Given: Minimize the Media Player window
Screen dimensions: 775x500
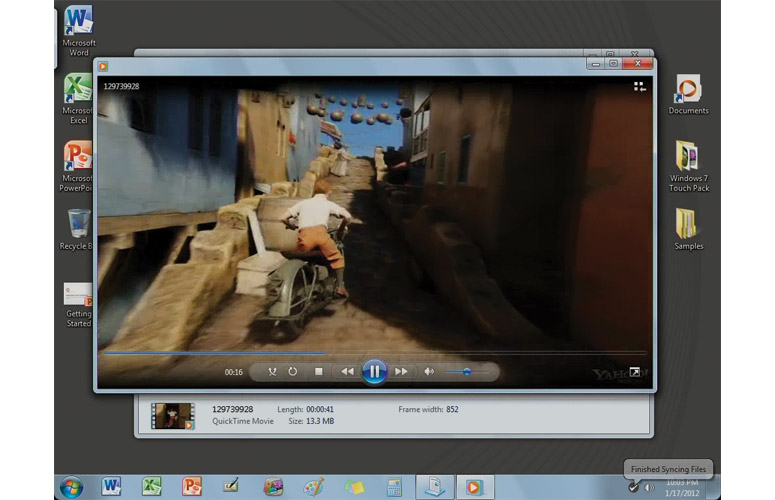Looking at the screenshot, I should (x=596, y=64).
